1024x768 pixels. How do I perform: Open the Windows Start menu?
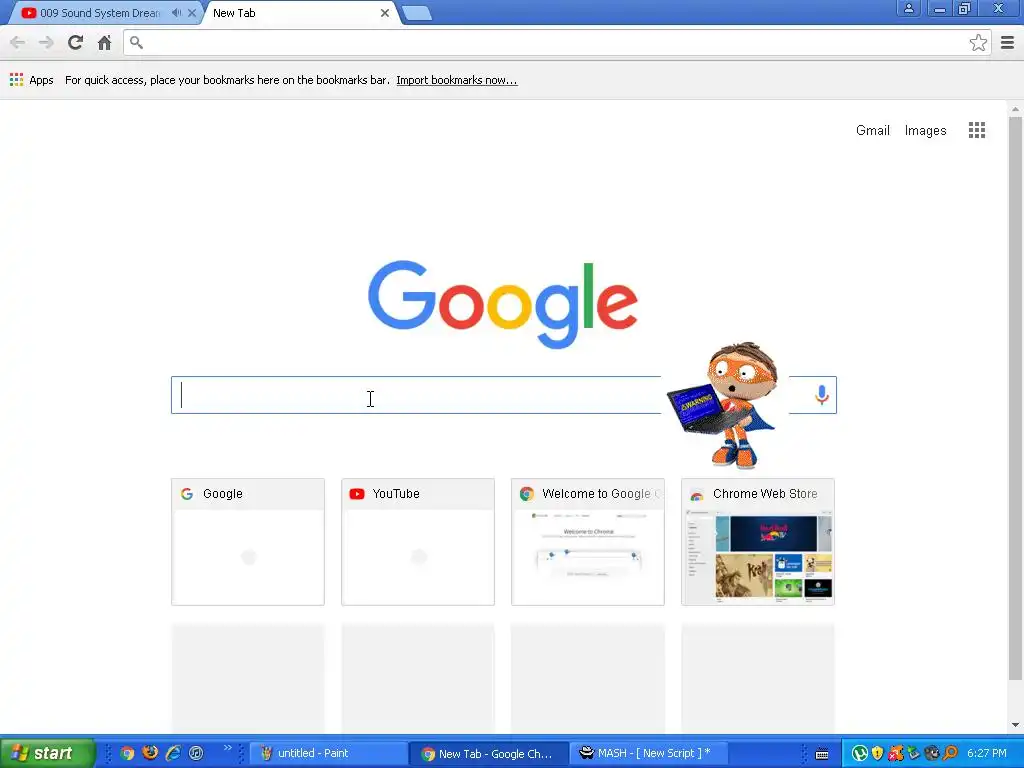coord(46,753)
